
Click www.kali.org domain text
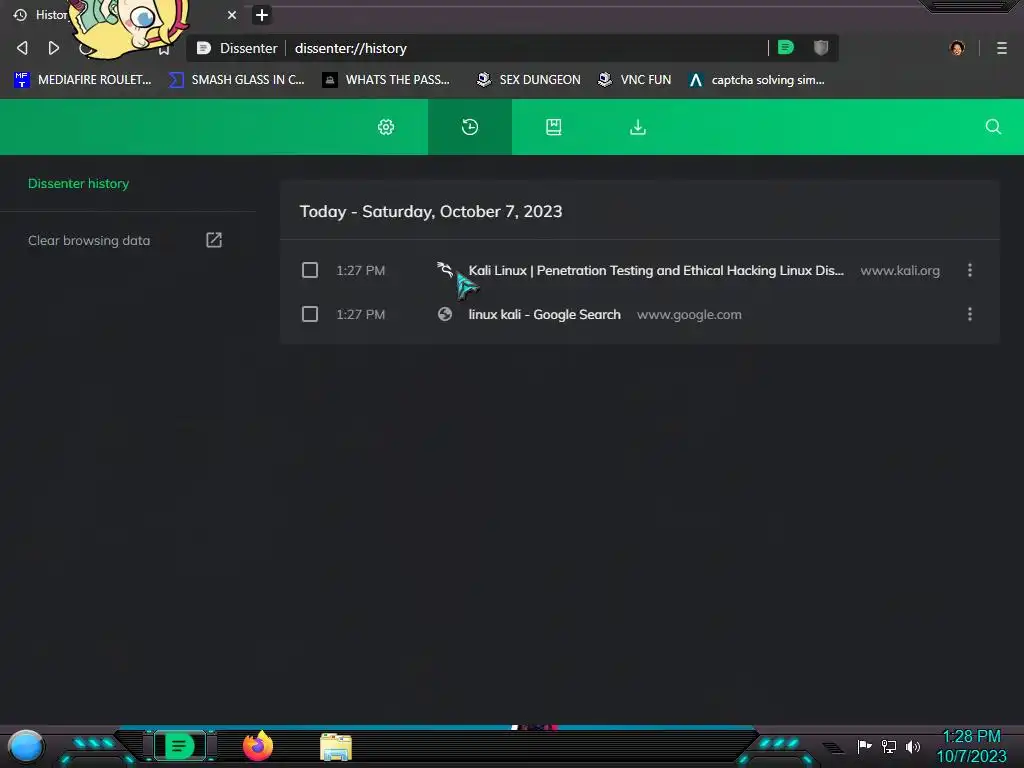pyautogui.click(x=900, y=270)
